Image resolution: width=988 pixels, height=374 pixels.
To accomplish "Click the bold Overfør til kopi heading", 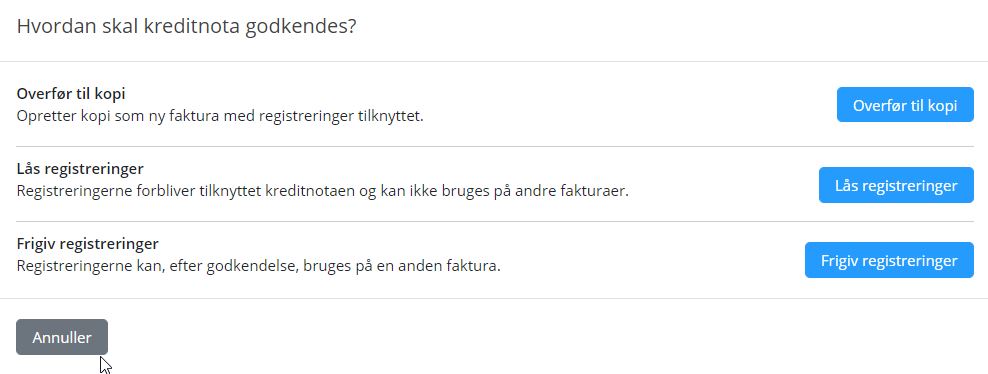I will coord(71,94).
